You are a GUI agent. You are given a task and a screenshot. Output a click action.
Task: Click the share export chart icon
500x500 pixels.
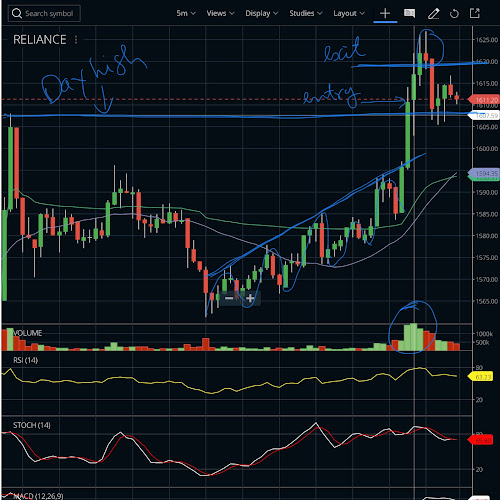click(x=475, y=13)
